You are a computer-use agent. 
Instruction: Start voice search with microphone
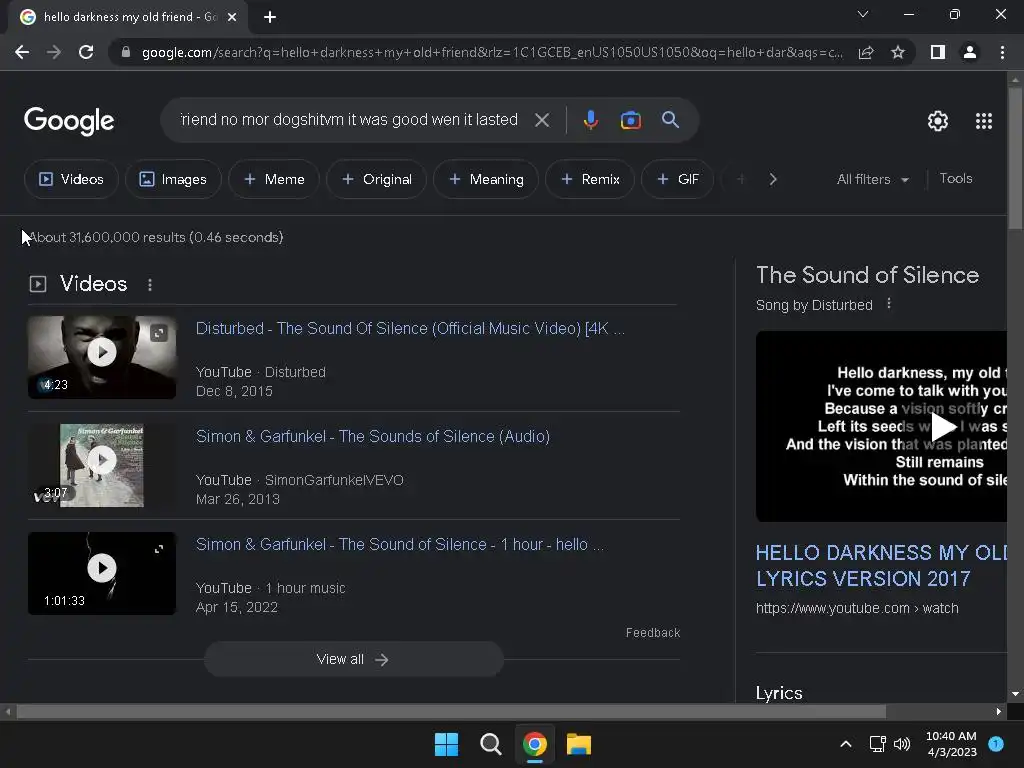tap(590, 120)
